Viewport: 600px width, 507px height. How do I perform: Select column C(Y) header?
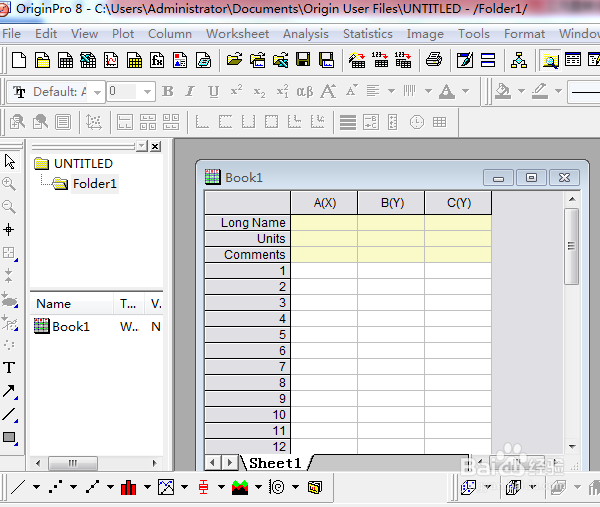pyautogui.click(x=458, y=203)
